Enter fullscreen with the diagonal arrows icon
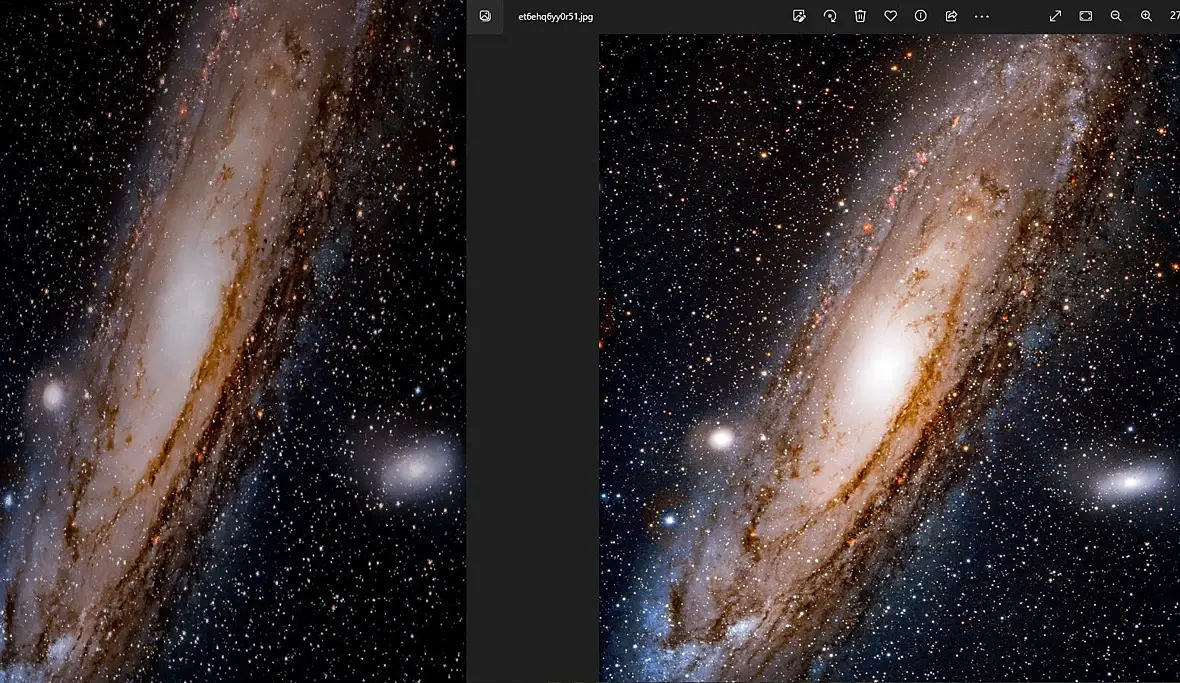 tap(1056, 16)
